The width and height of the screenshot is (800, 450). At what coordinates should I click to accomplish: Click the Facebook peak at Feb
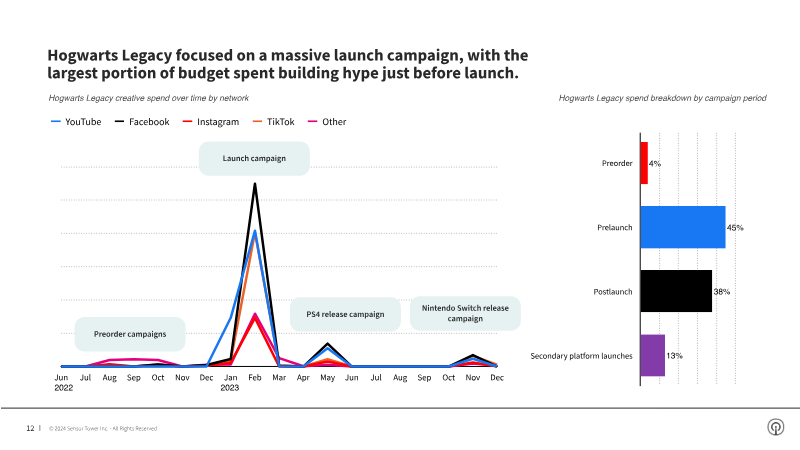coord(255,184)
